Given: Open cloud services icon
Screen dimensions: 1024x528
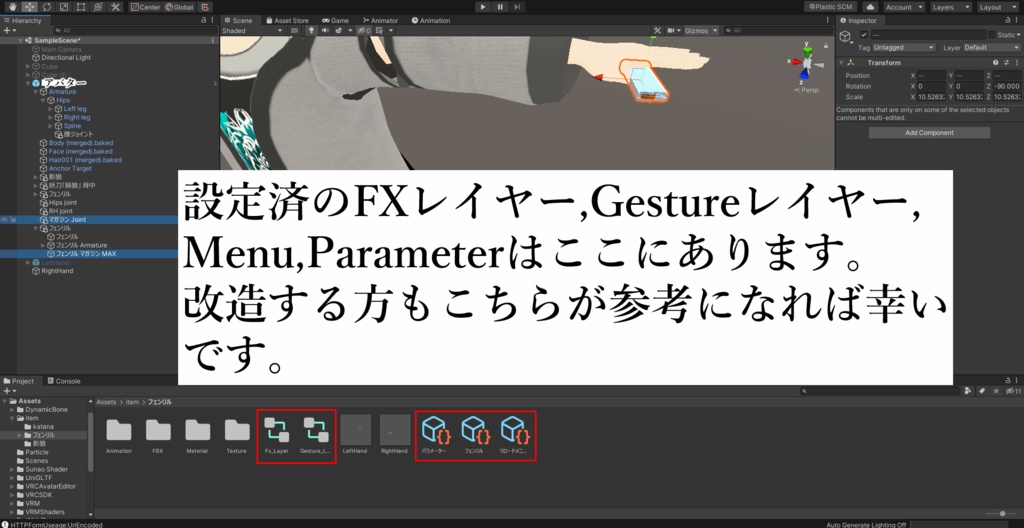Looking at the screenshot, I should 871,7.
